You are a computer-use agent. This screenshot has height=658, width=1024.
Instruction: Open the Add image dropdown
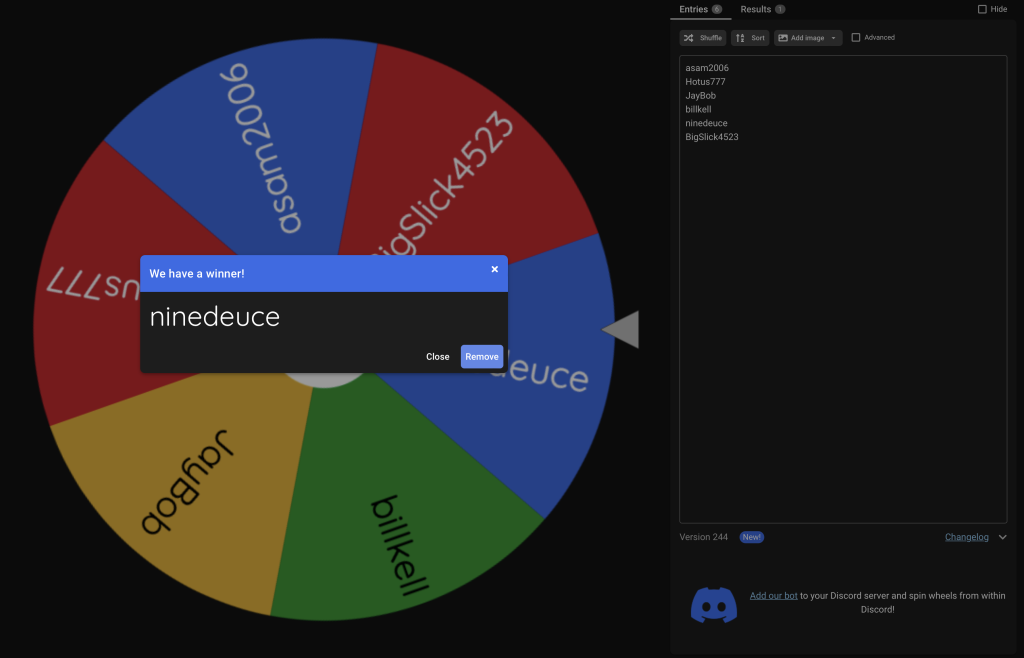(x=808, y=38)
